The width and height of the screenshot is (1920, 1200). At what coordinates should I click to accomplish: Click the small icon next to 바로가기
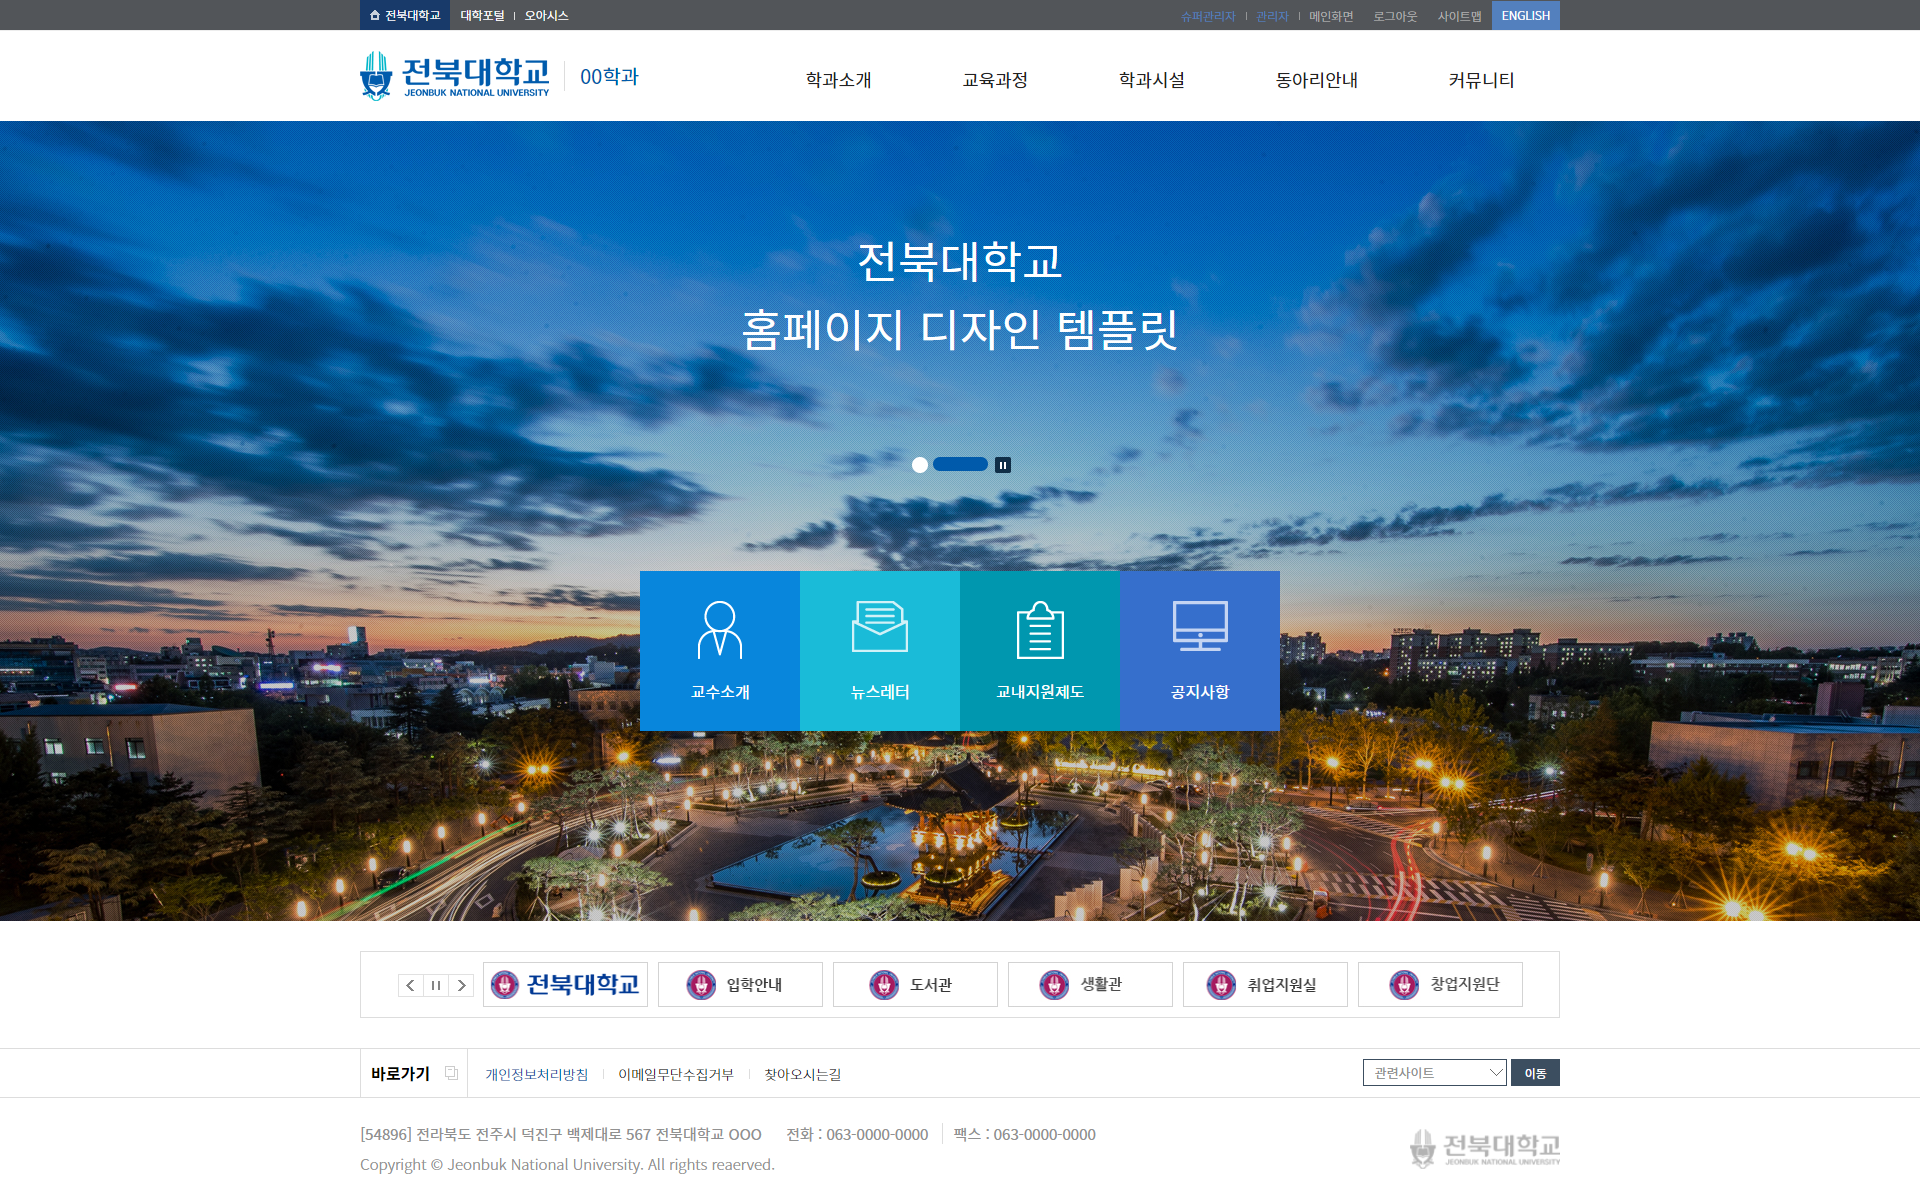point(451,1073)
